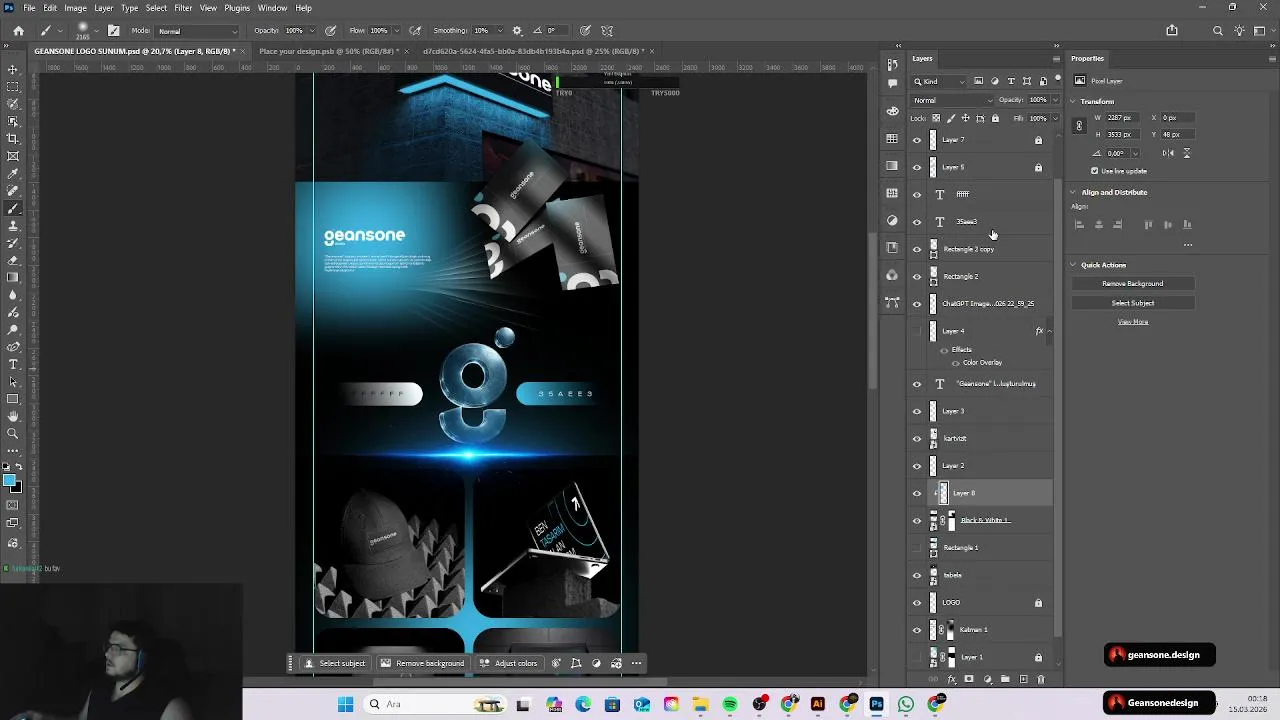The height and width of the screenshot is (720, 1280).
Task: Filter layers by pixel layers icon
Action: (x=978, y=81)
